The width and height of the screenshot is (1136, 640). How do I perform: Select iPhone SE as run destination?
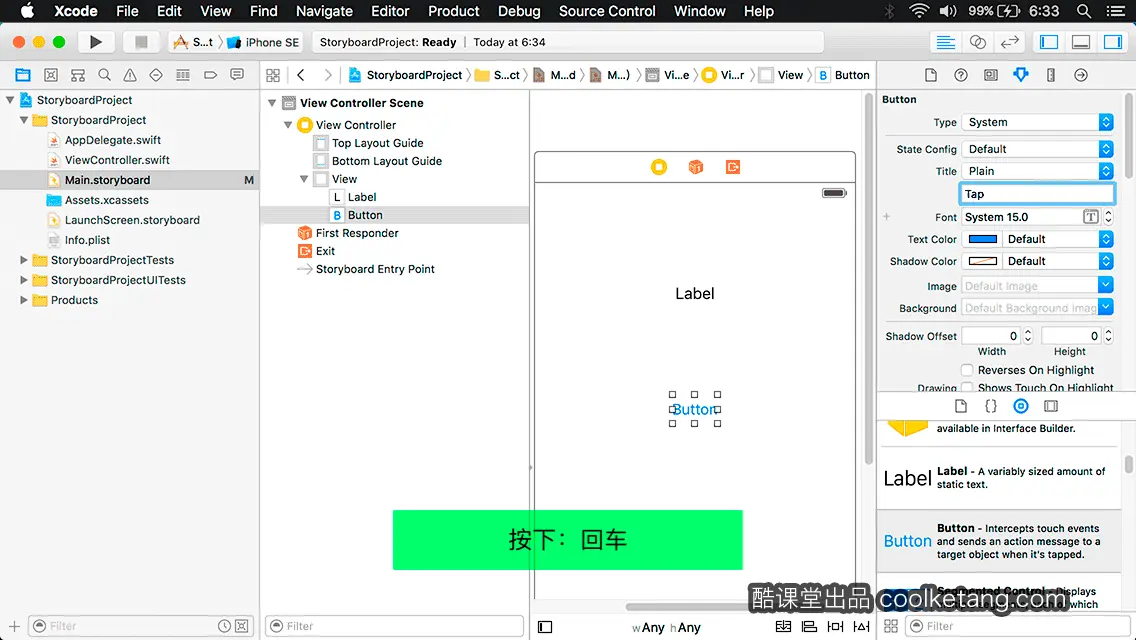click(264, 42)
